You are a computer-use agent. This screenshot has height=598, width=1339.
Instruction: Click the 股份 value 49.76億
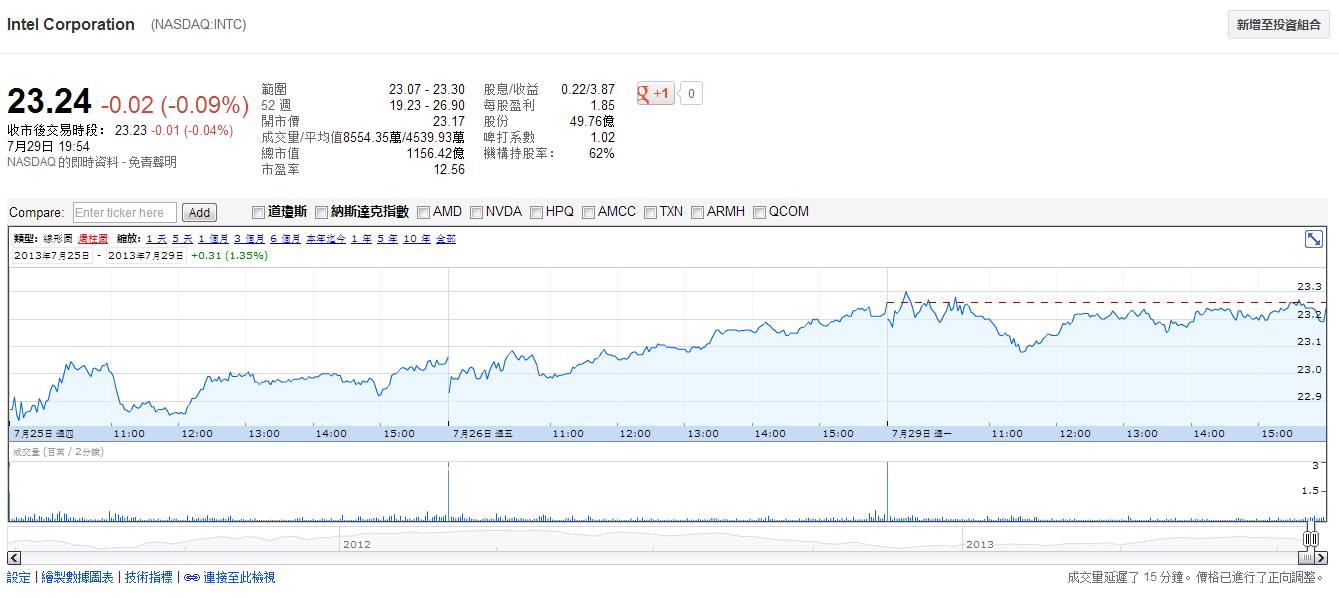point(593,122)
